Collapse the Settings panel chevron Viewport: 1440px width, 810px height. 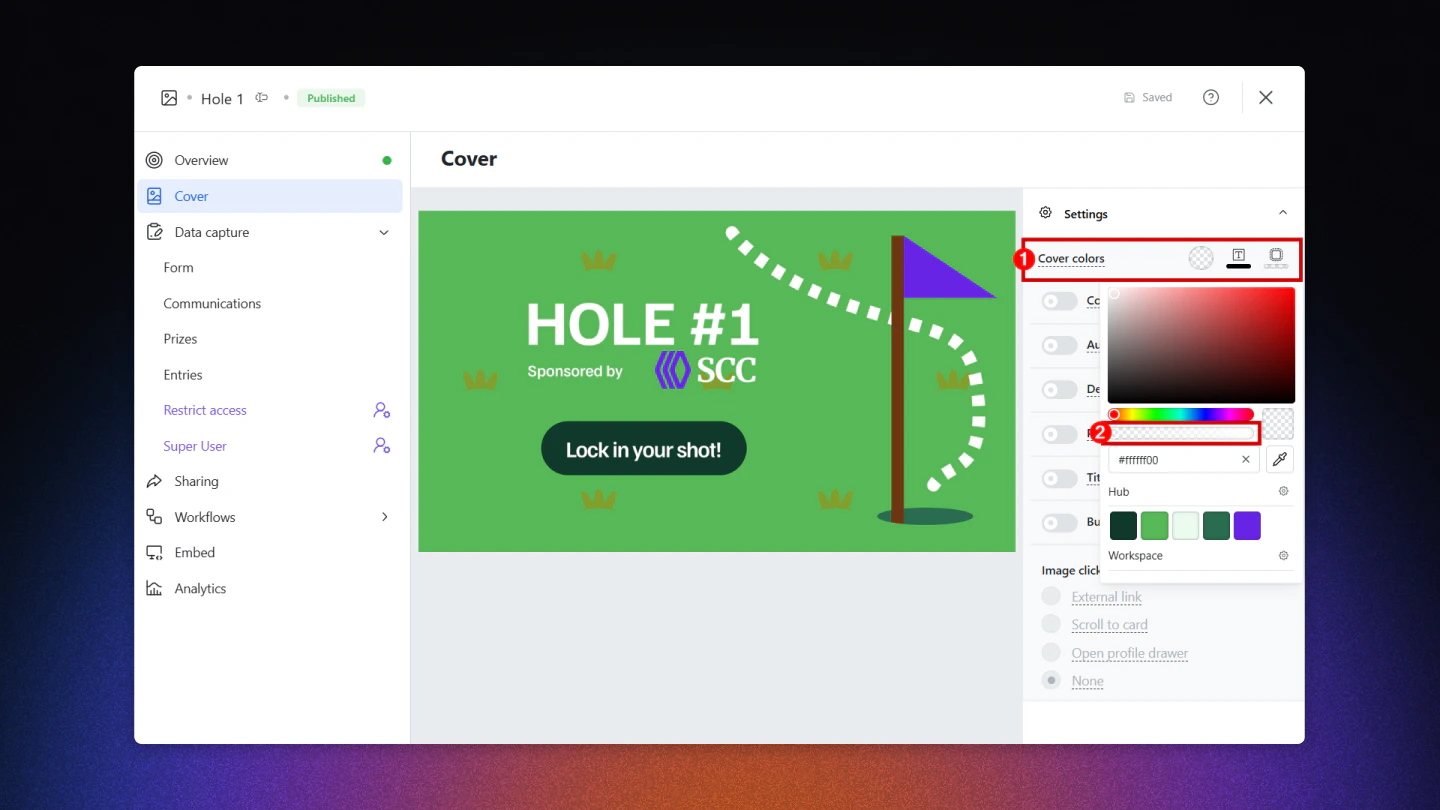[1283, 213]
